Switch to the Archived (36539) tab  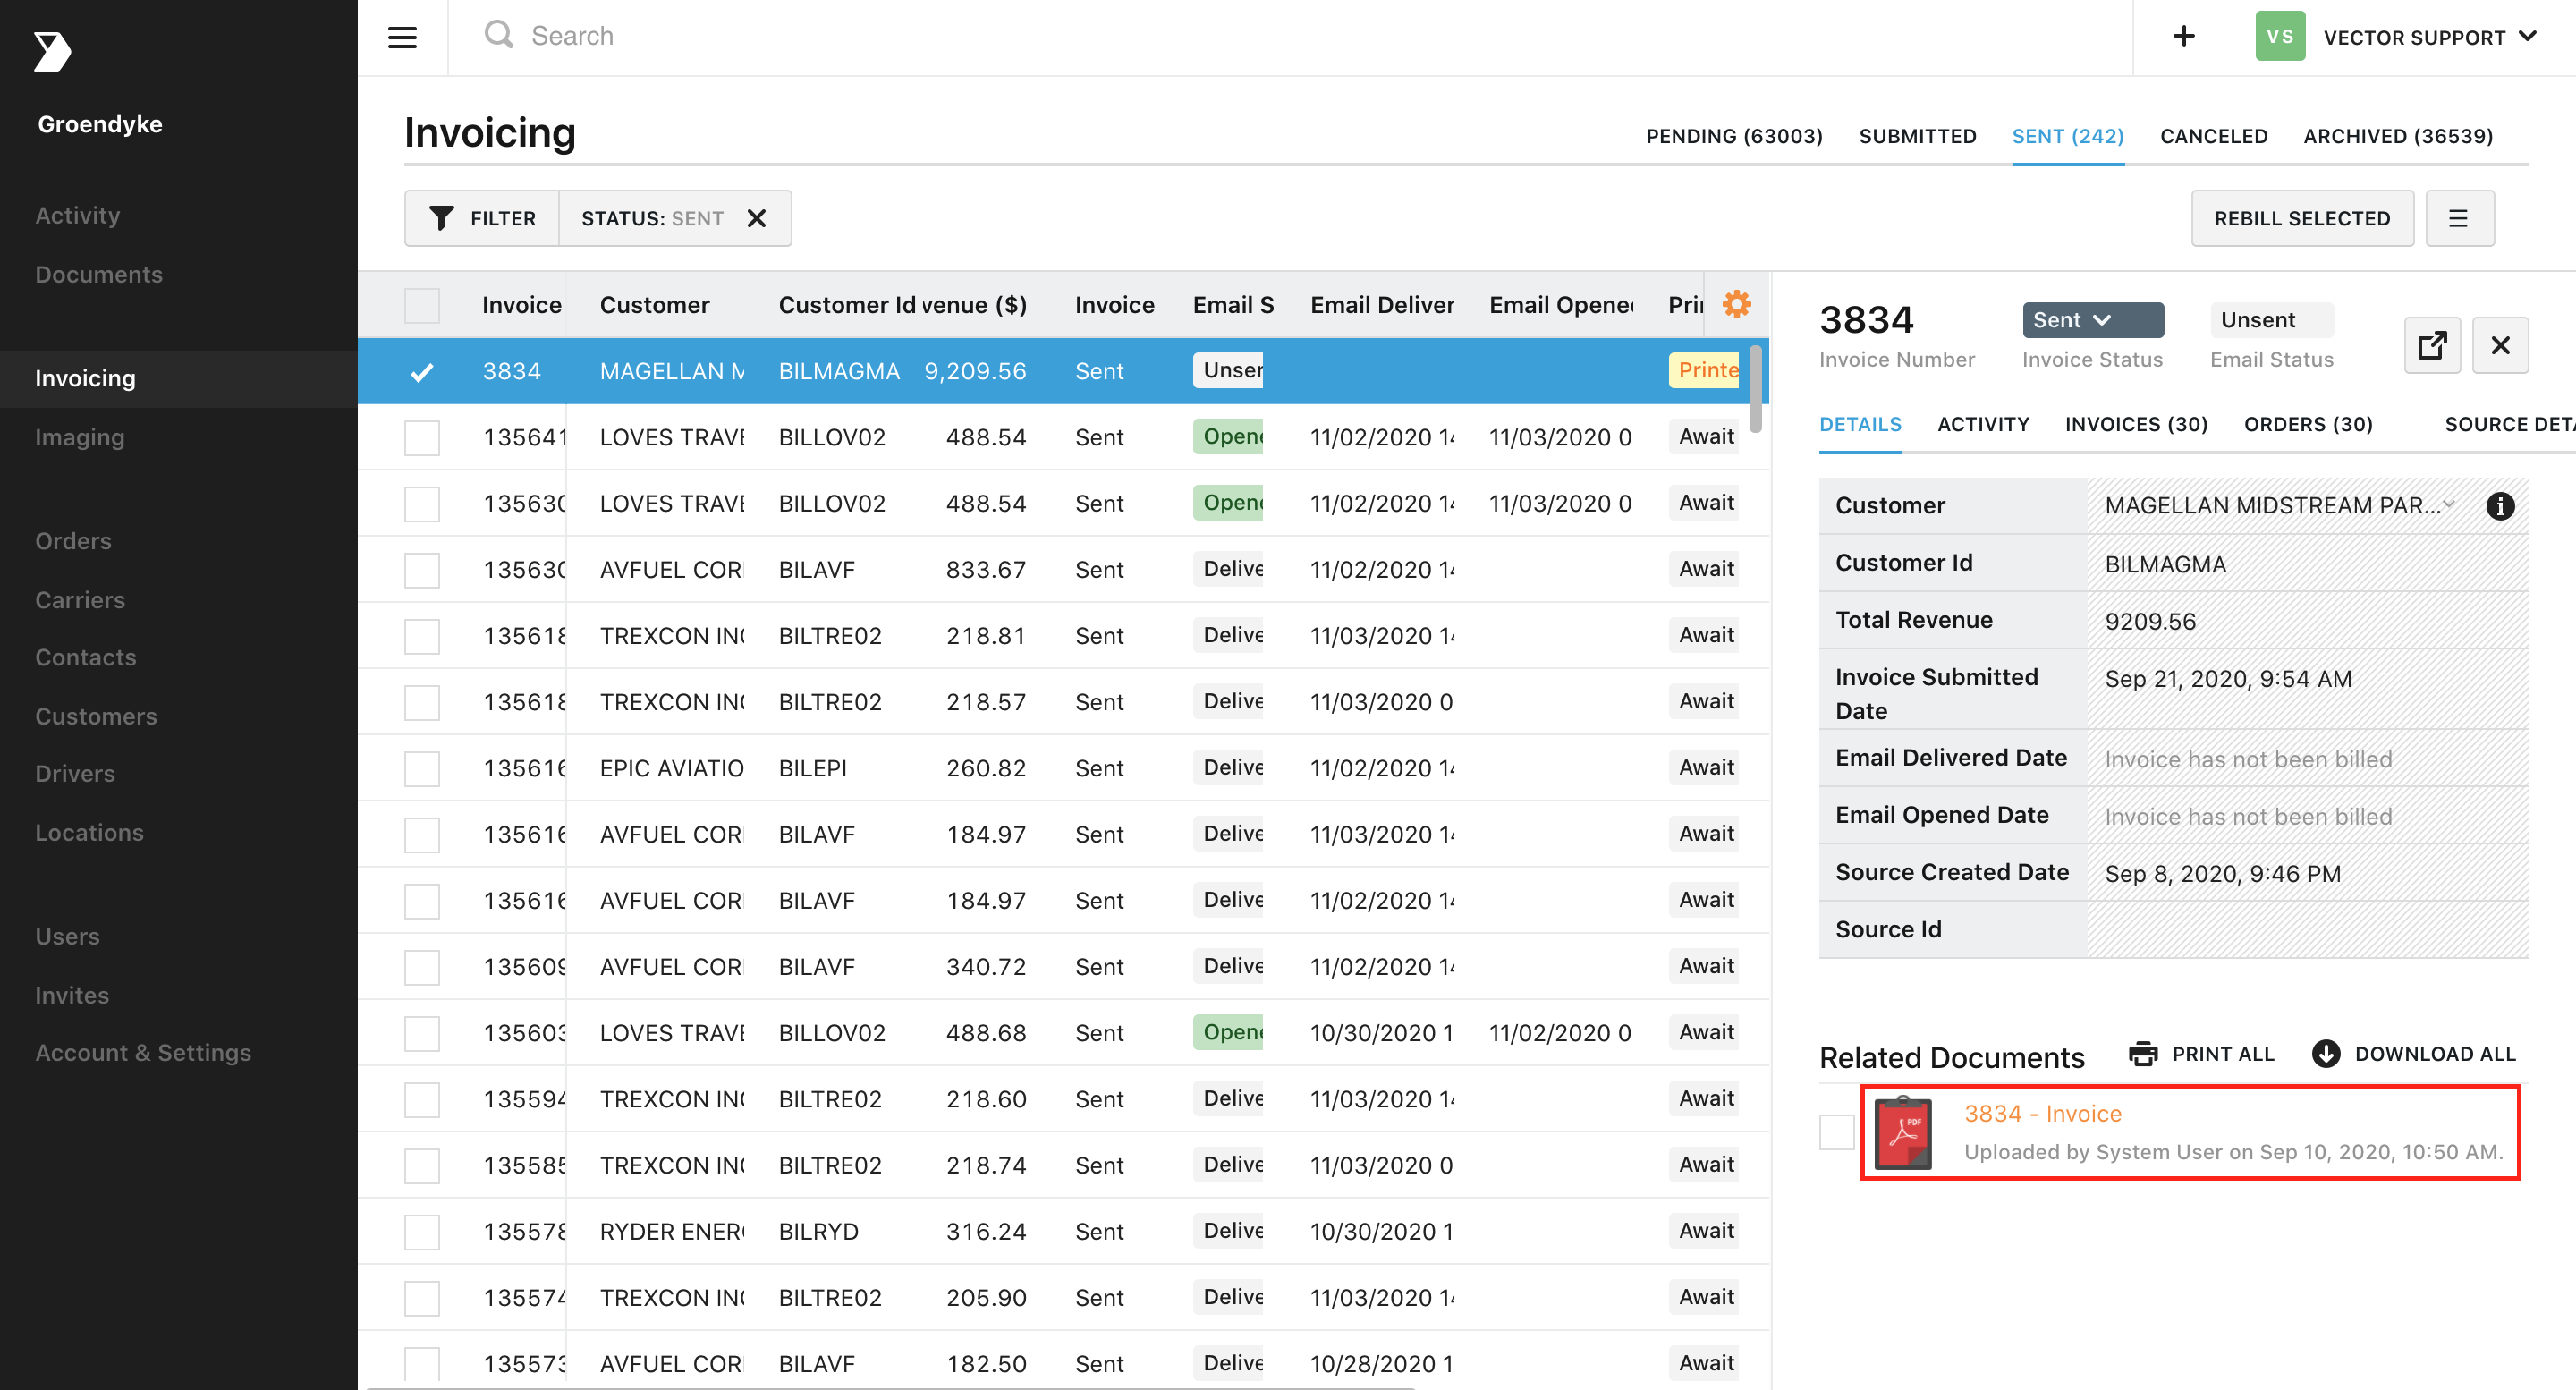(2397, 136)
